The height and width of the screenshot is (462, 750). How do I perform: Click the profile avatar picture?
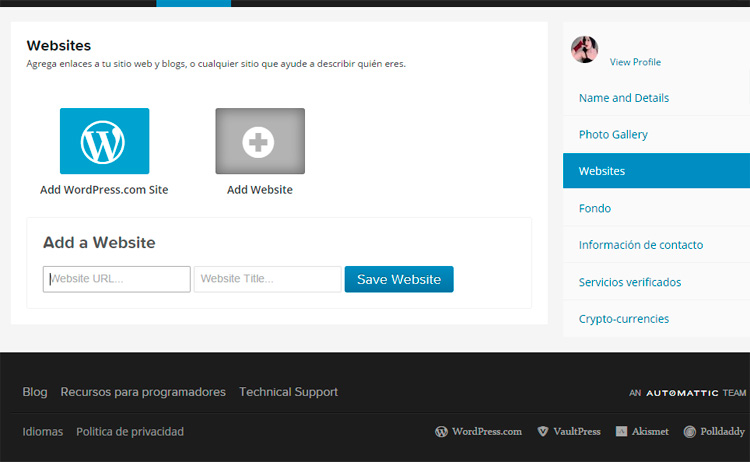[x=584, y=49]
